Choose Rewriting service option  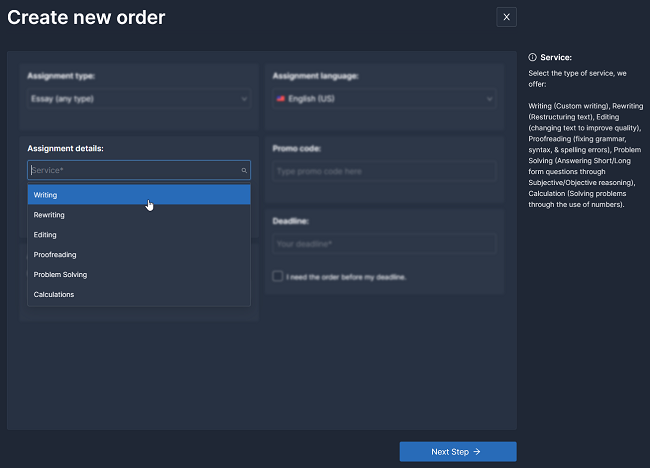pyautogui.click(x=139, y=215)
